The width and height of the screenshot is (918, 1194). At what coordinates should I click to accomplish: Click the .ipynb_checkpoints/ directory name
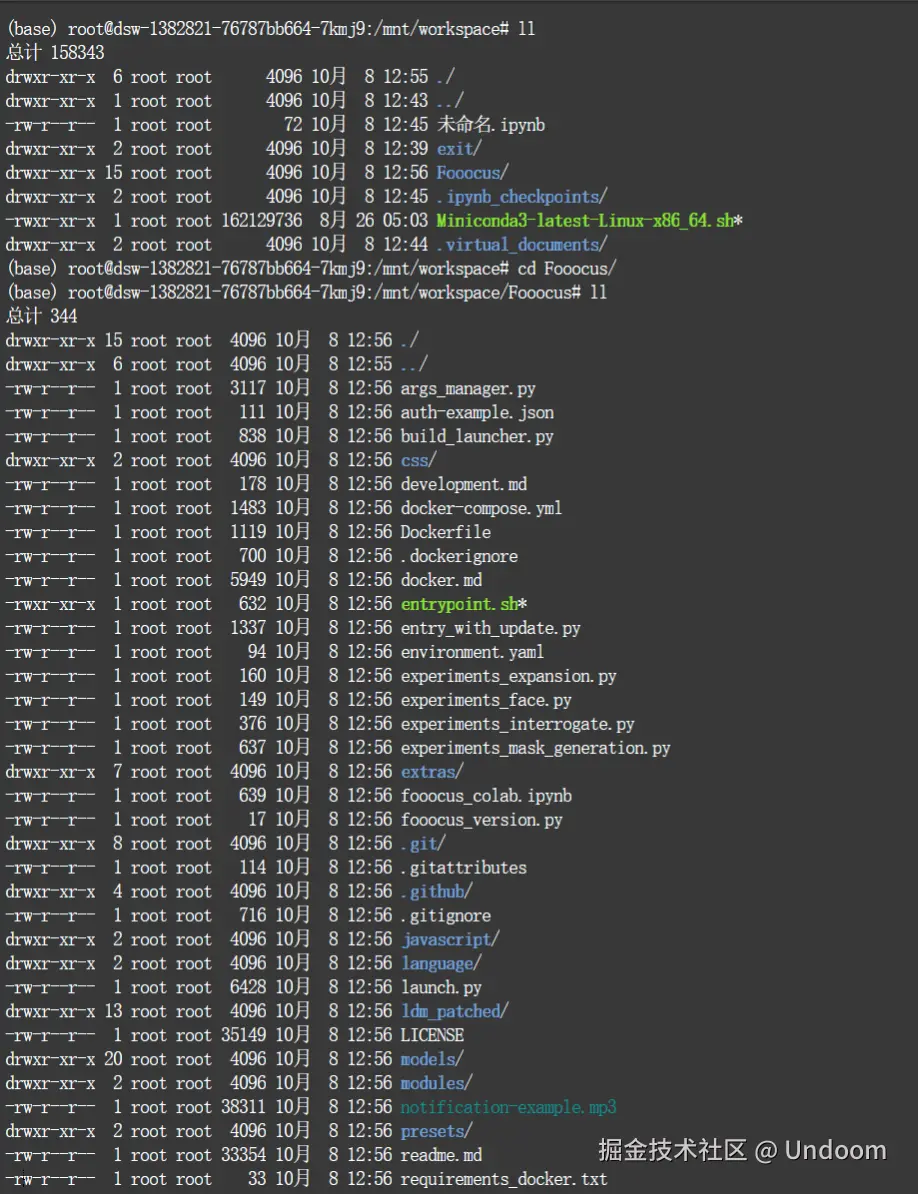(x=521, y=196)
